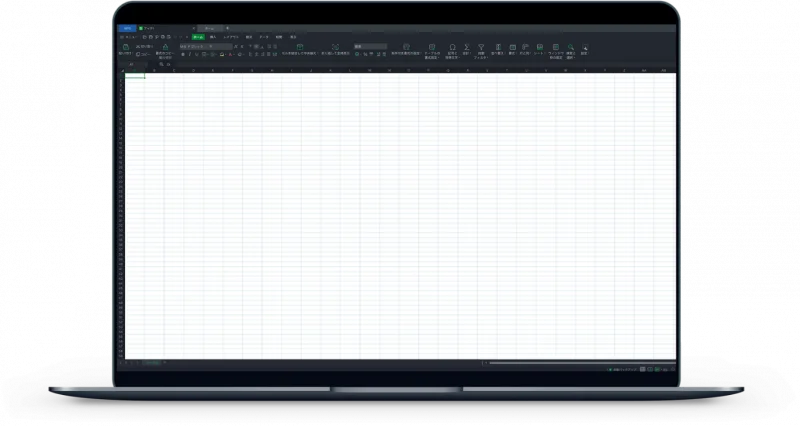Open Conditional Formatting (条件付き書式) icon

click(407, 47)
